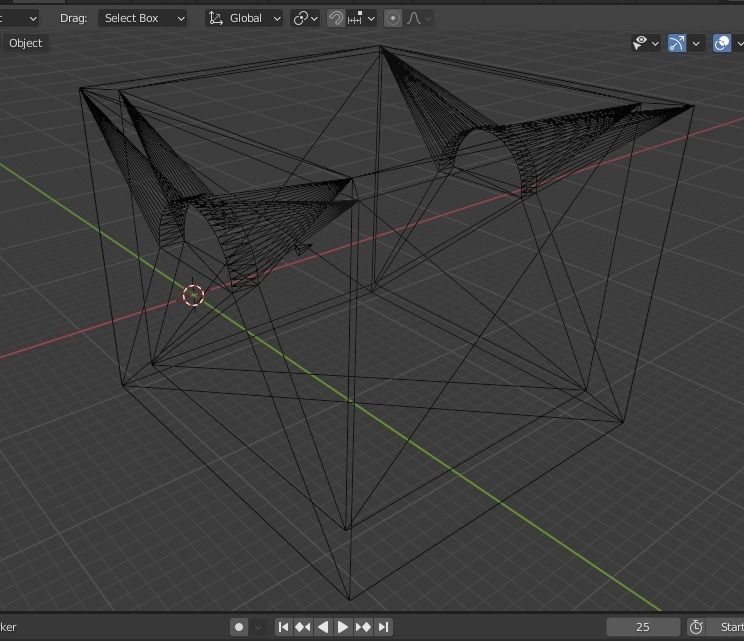Toggle the viewport overlays button
The height and width of the screenshot is (641, 744).
722,43
